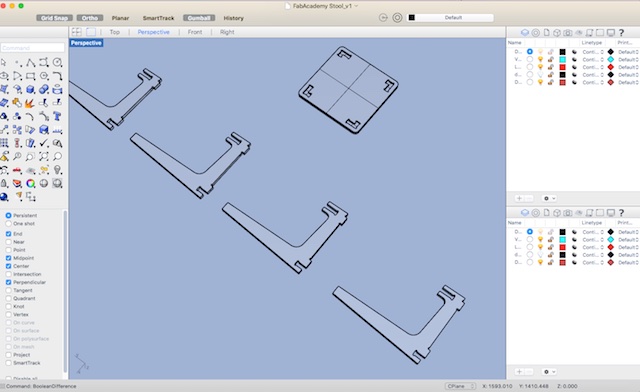Click red print color diamond, L layer lower panel
The image size is (640, 392).
coord(611,247)
